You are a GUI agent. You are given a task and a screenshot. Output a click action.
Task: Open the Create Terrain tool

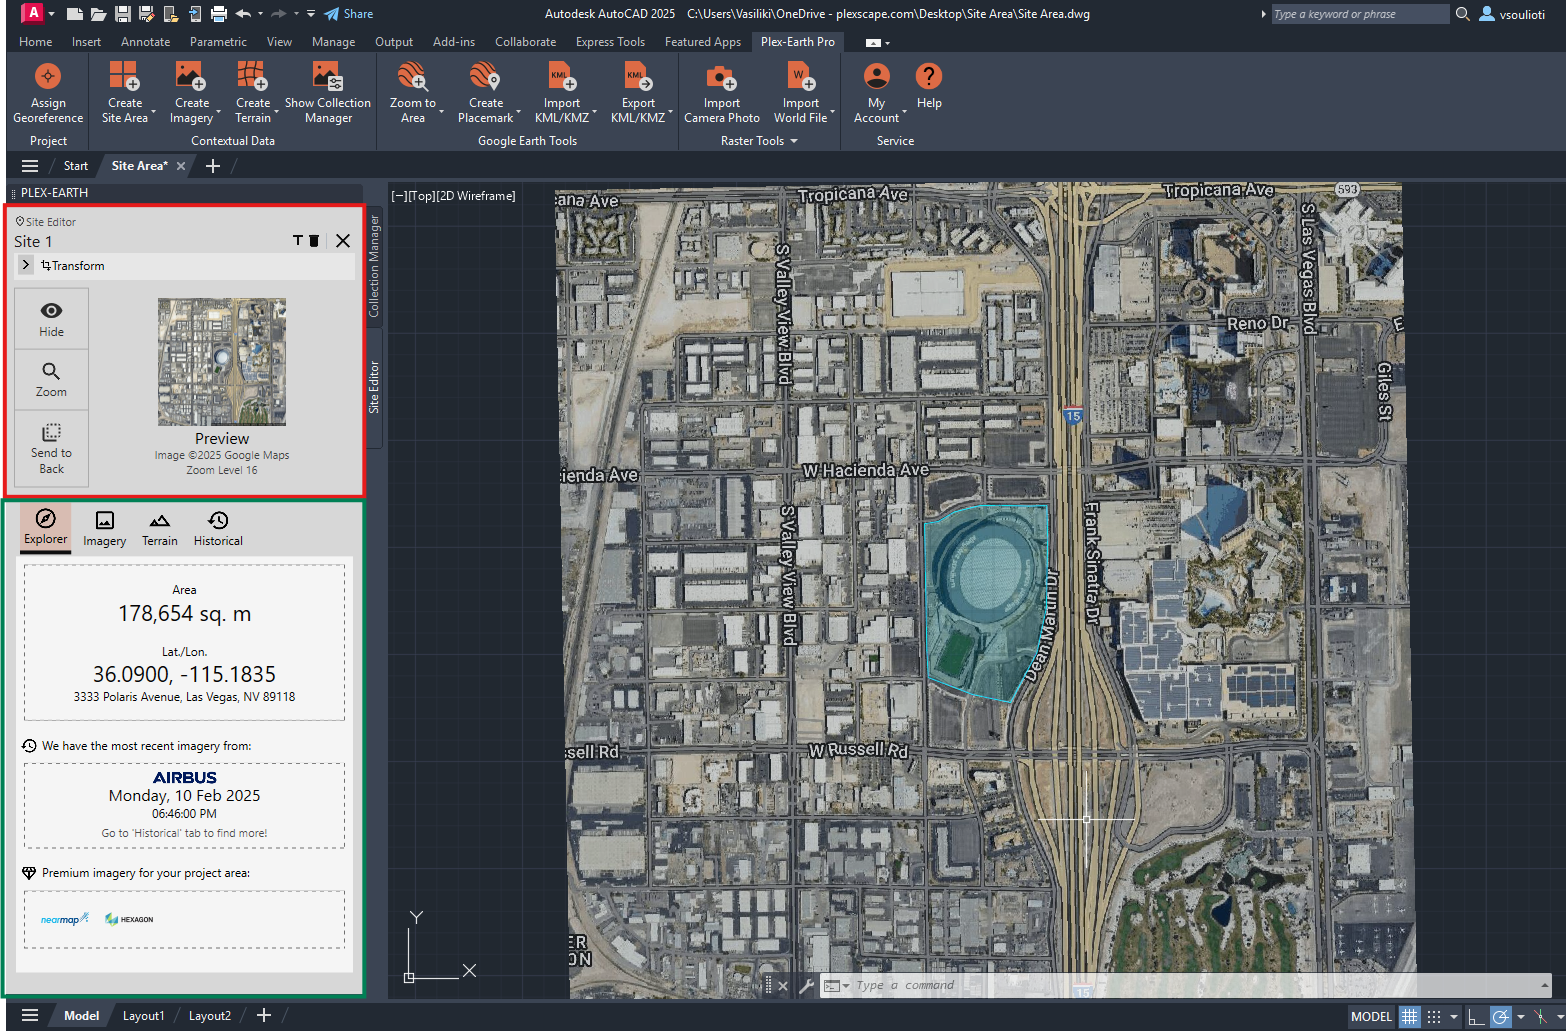coord(253,93)
